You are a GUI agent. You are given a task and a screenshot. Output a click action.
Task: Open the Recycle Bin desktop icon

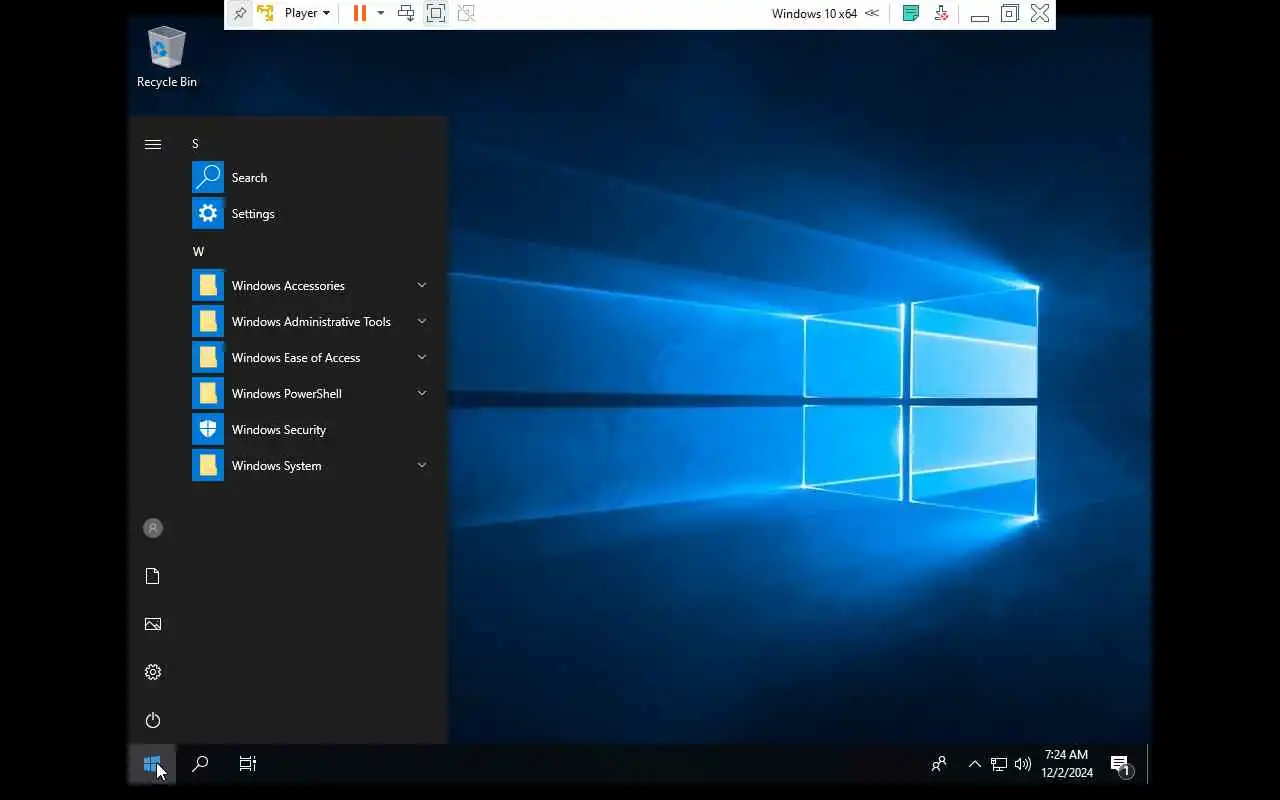[x=167, y=57]
